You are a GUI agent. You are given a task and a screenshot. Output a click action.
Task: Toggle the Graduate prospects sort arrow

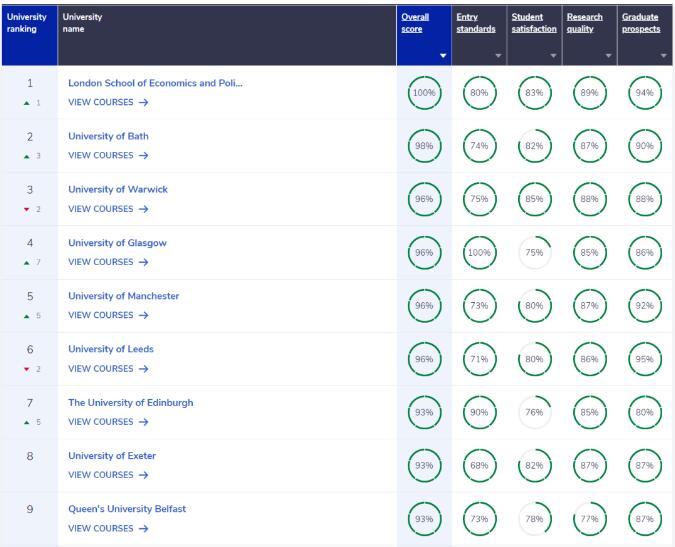click(663, 56)
